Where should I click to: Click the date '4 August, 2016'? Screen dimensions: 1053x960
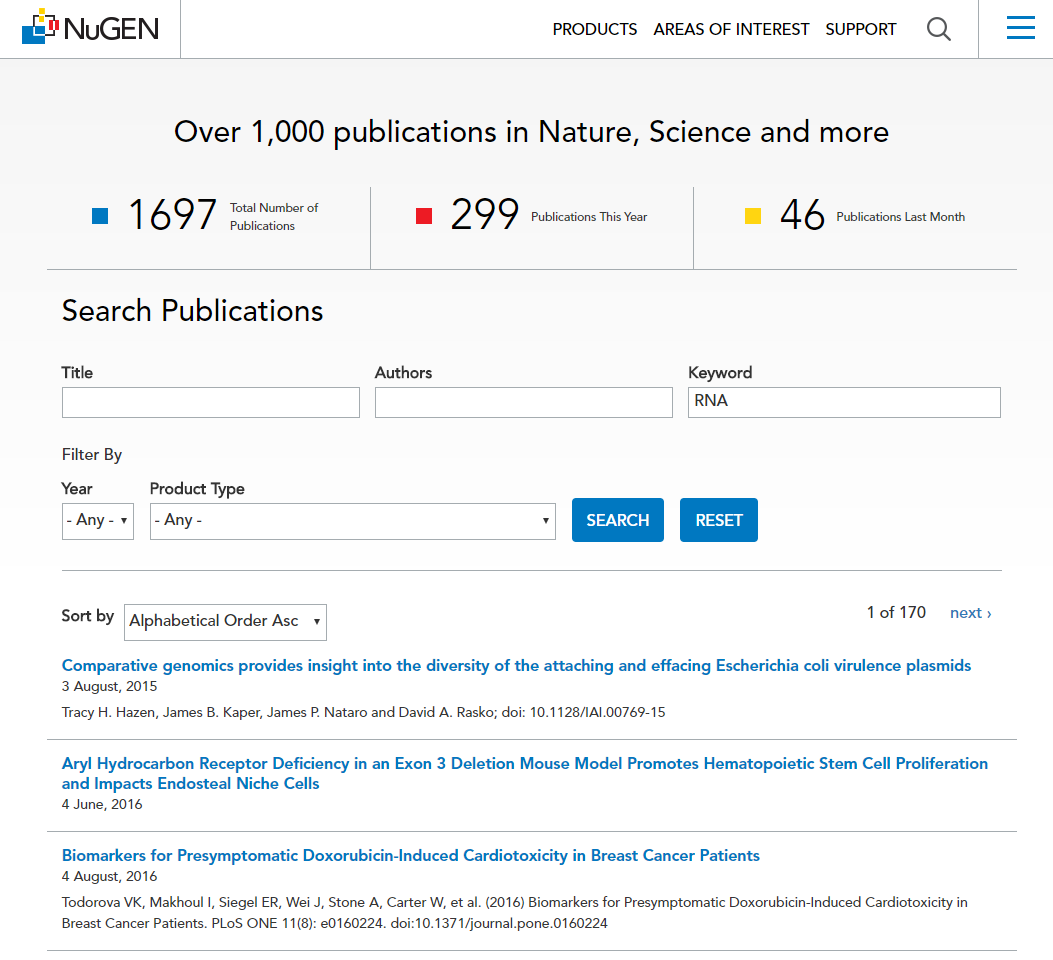[109, 877]
